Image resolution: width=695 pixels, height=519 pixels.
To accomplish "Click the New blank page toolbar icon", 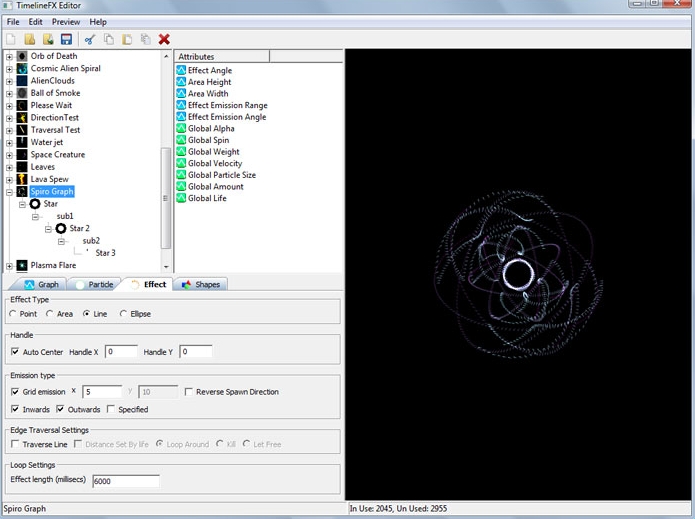I will [11, 39].
